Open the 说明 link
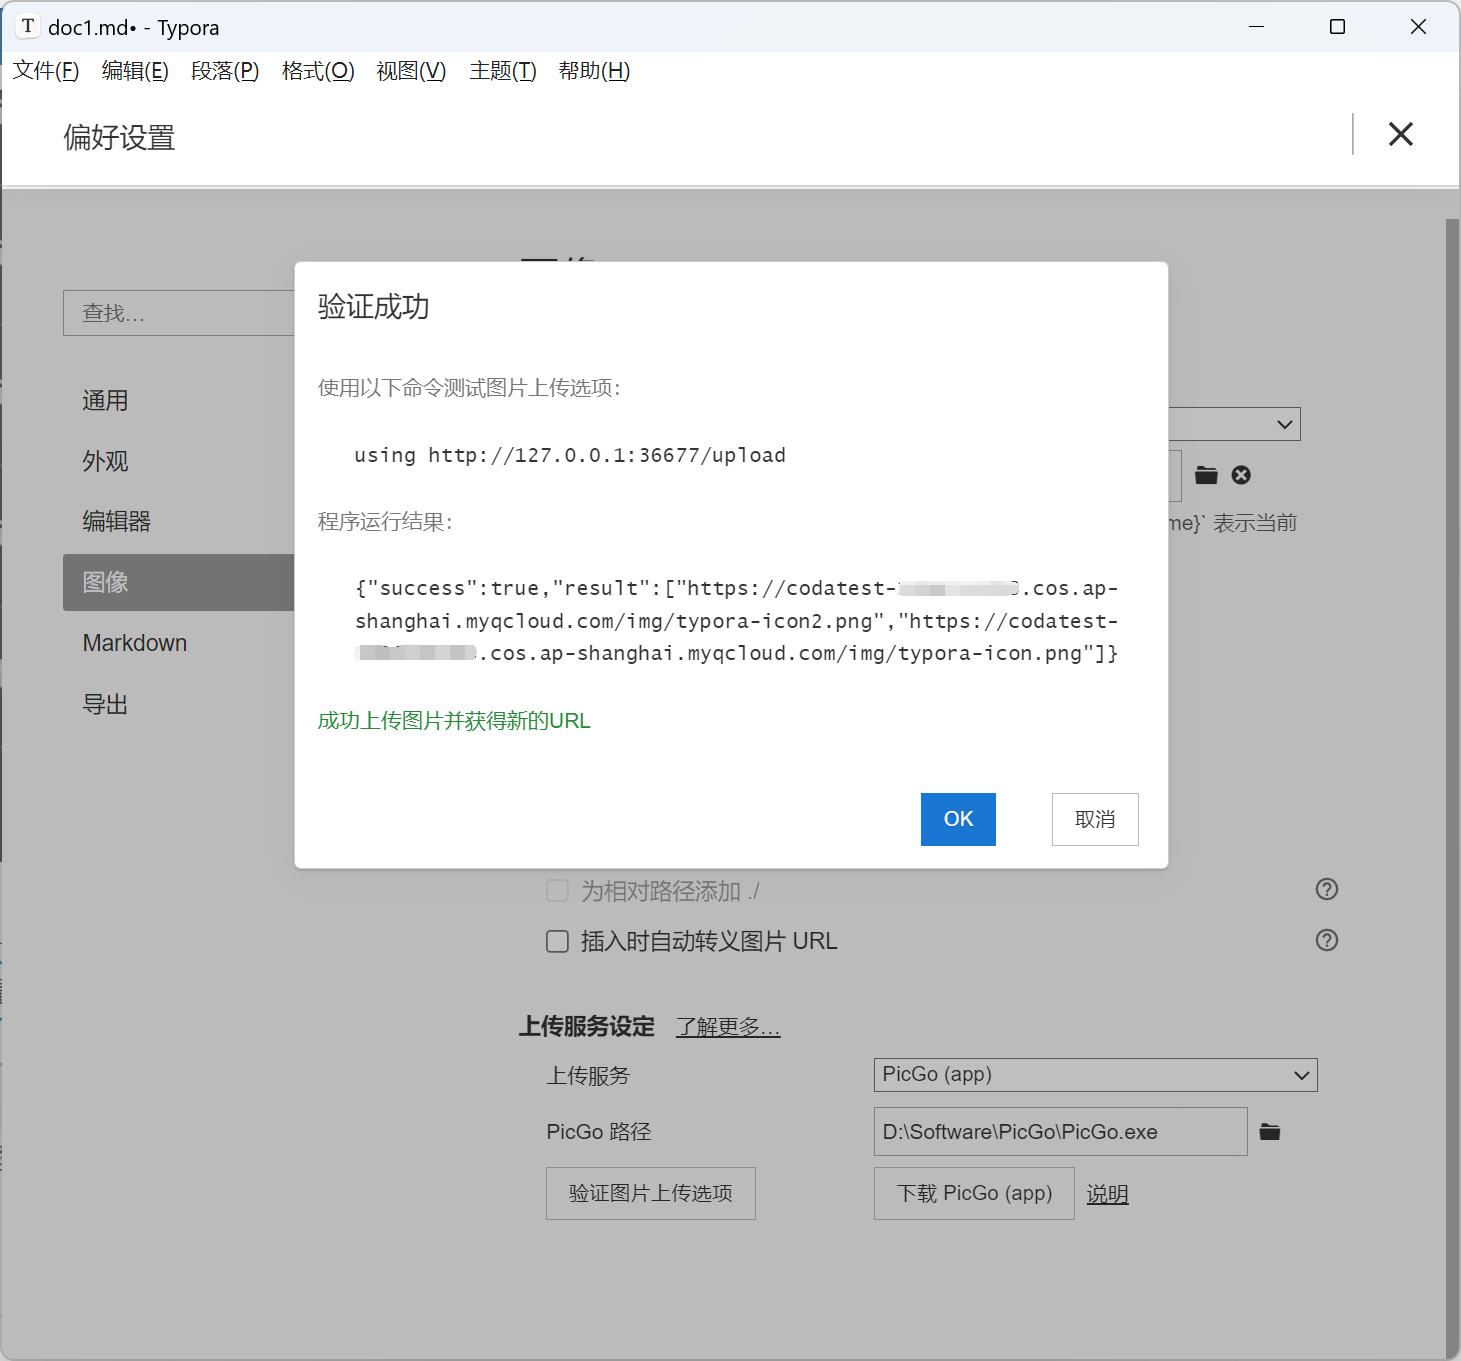This screenshot has width=1461, height=1361. click(x=1107, y=1194)
